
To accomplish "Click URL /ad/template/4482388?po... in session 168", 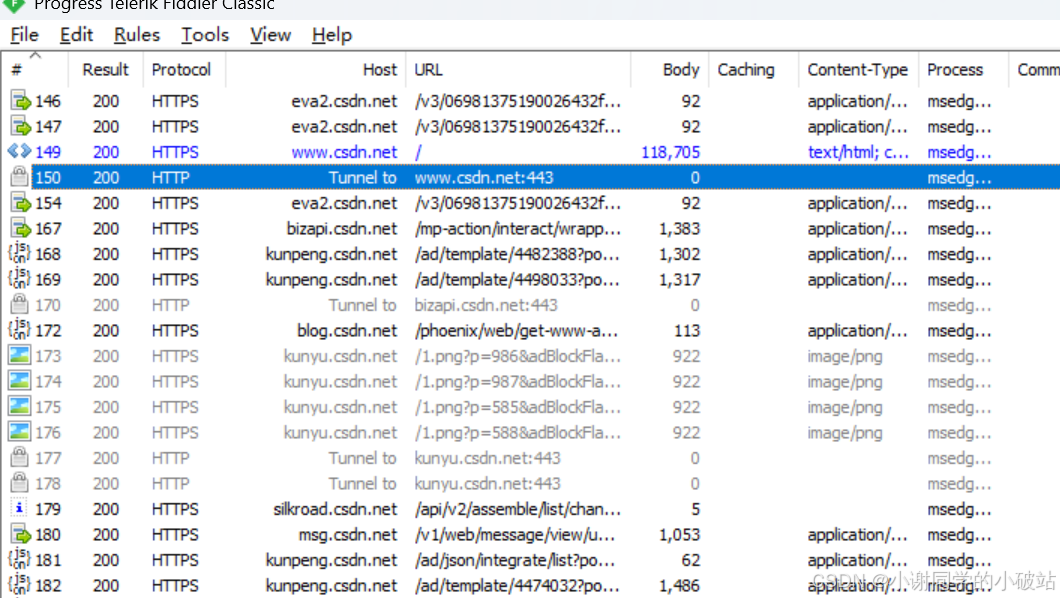I will [518, 255].
